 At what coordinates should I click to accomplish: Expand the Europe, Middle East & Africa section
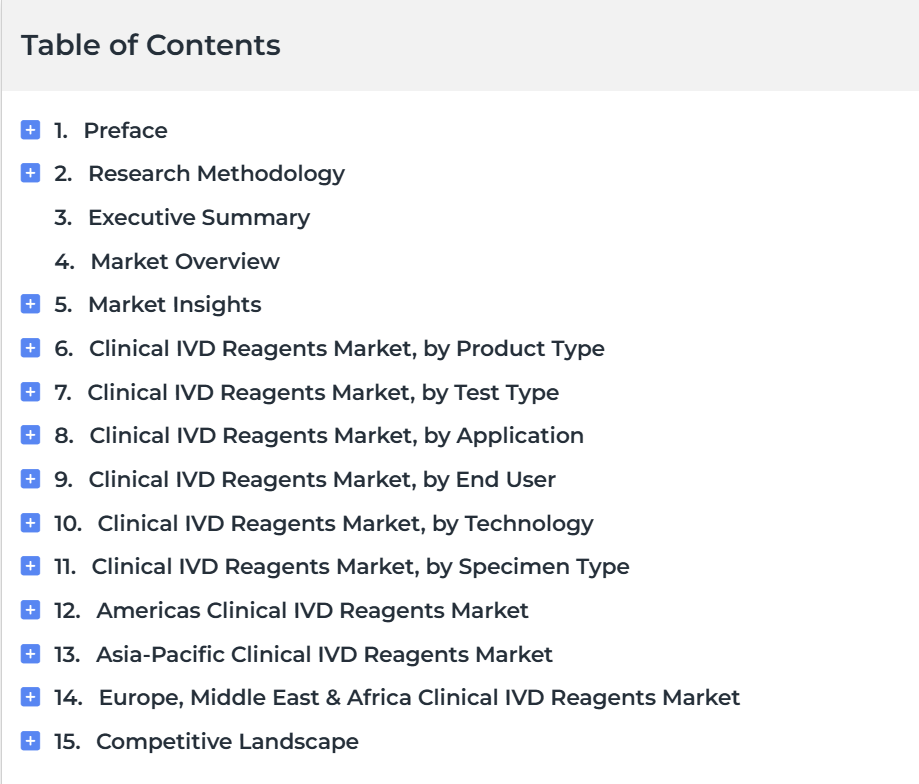[x=30, y=697]
